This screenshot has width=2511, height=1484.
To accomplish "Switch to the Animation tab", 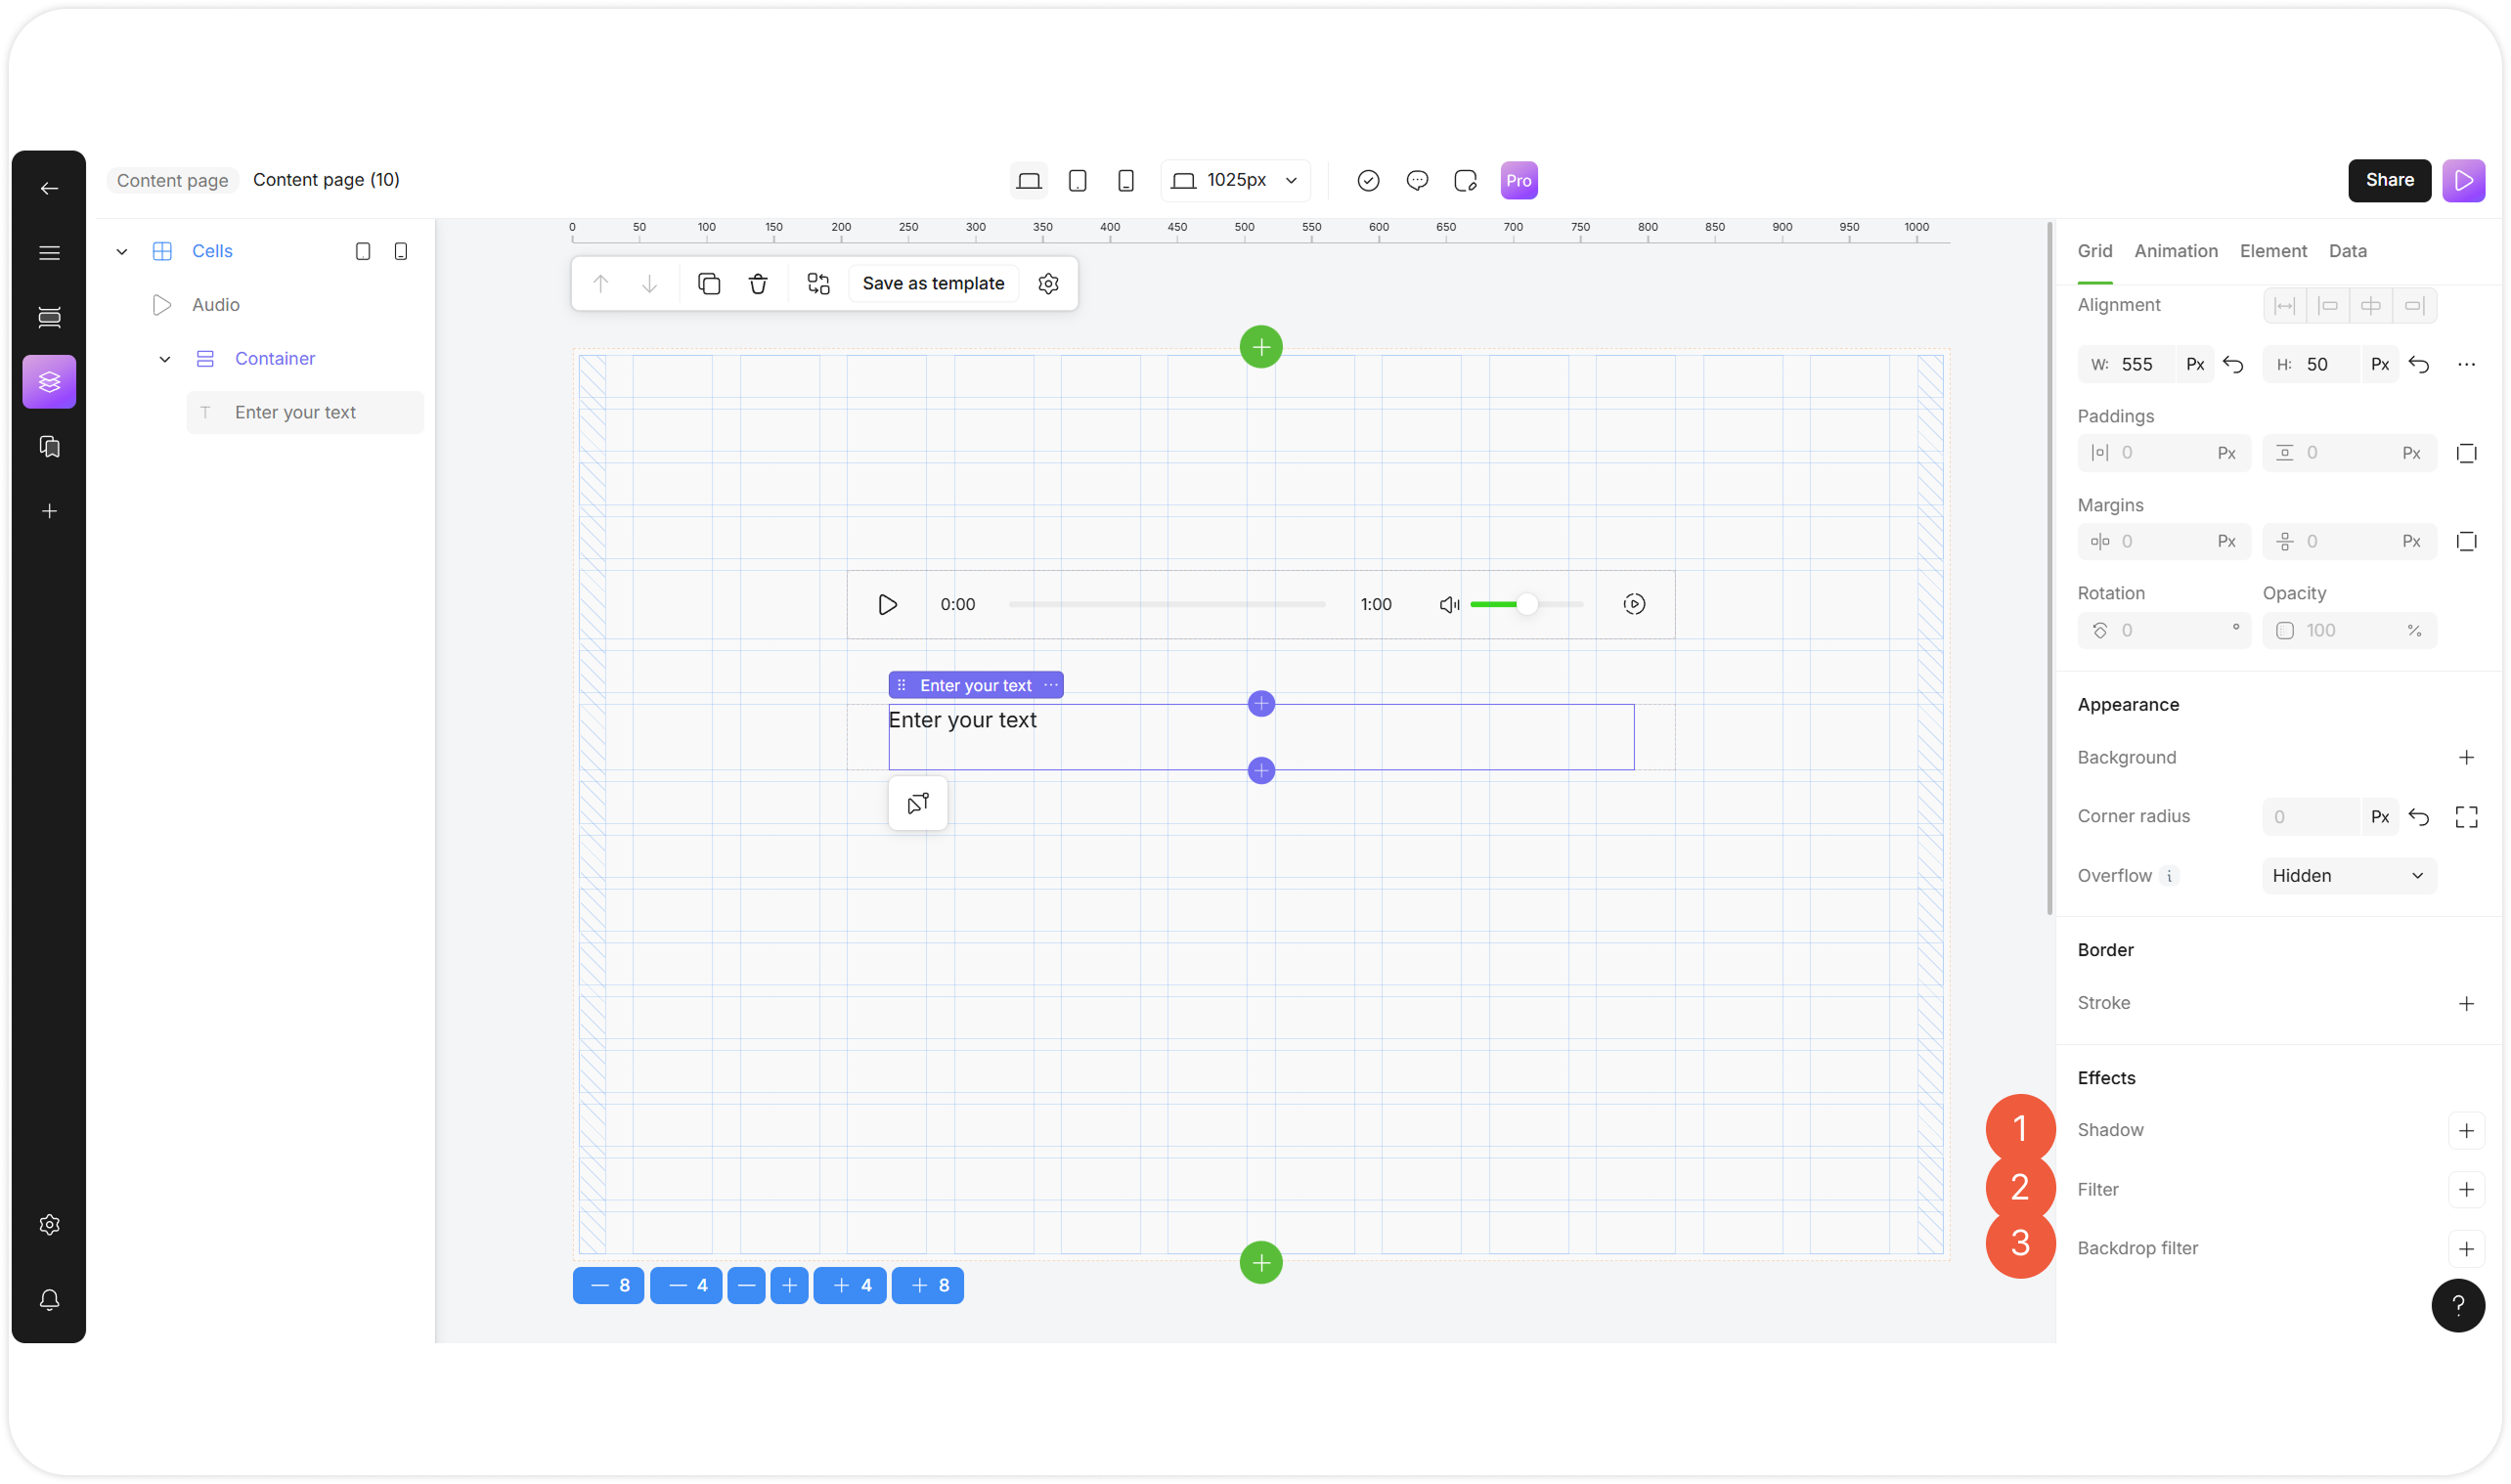I will 2175,251.
